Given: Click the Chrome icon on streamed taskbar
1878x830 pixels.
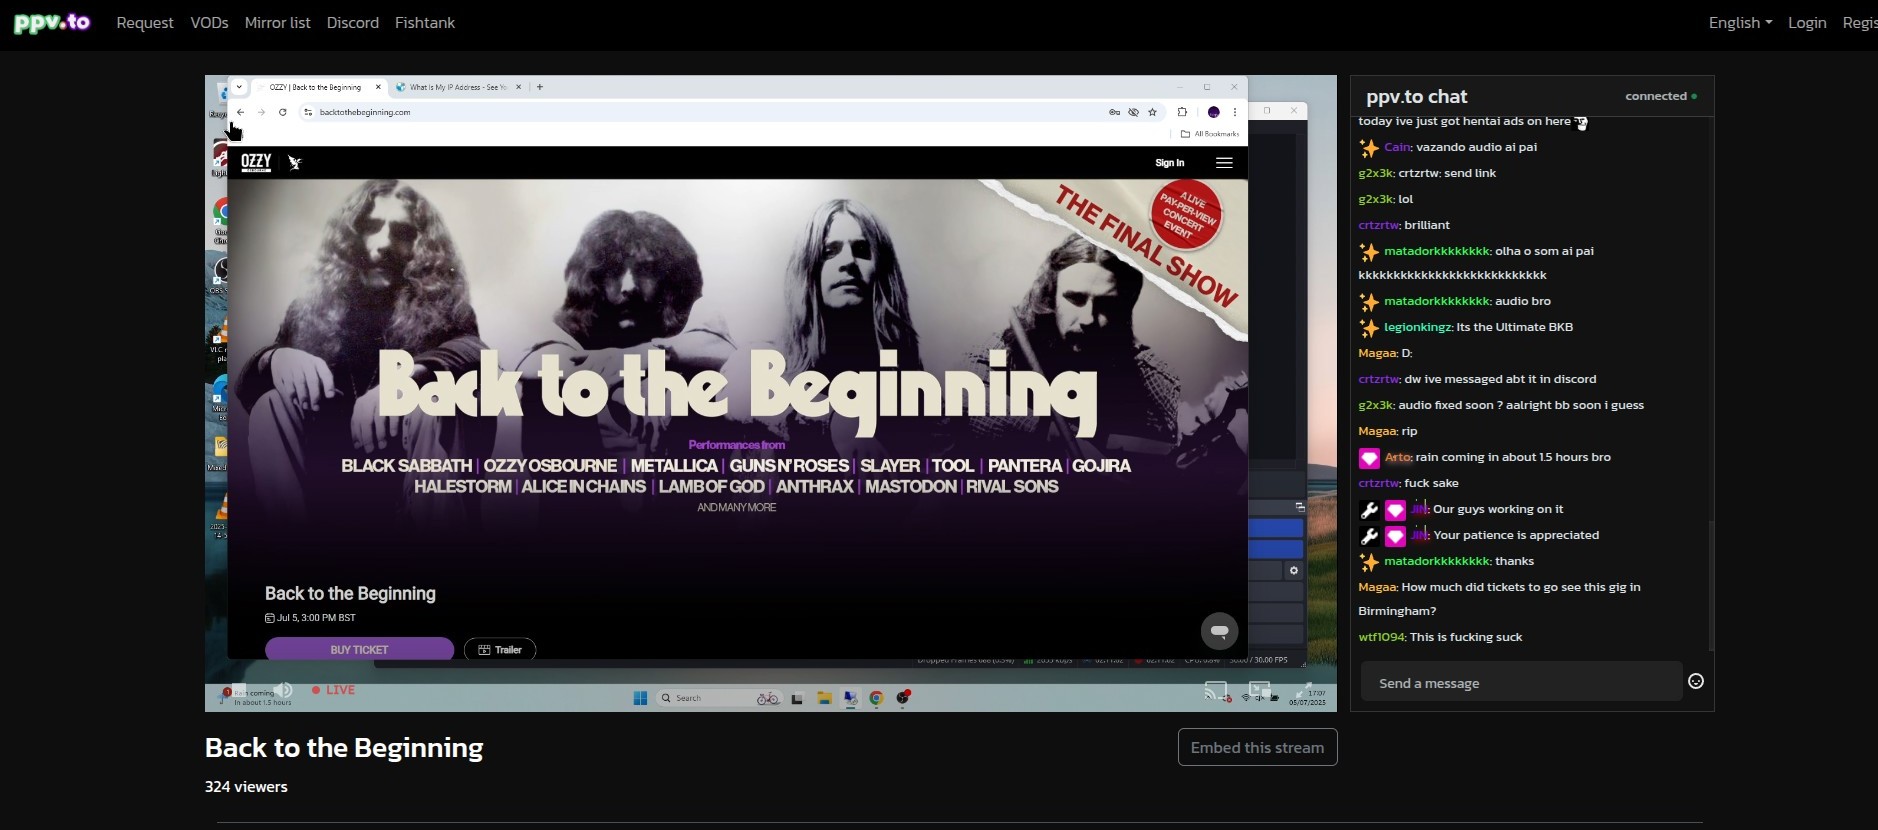Looking at the screenshot, I should [876, 698].
